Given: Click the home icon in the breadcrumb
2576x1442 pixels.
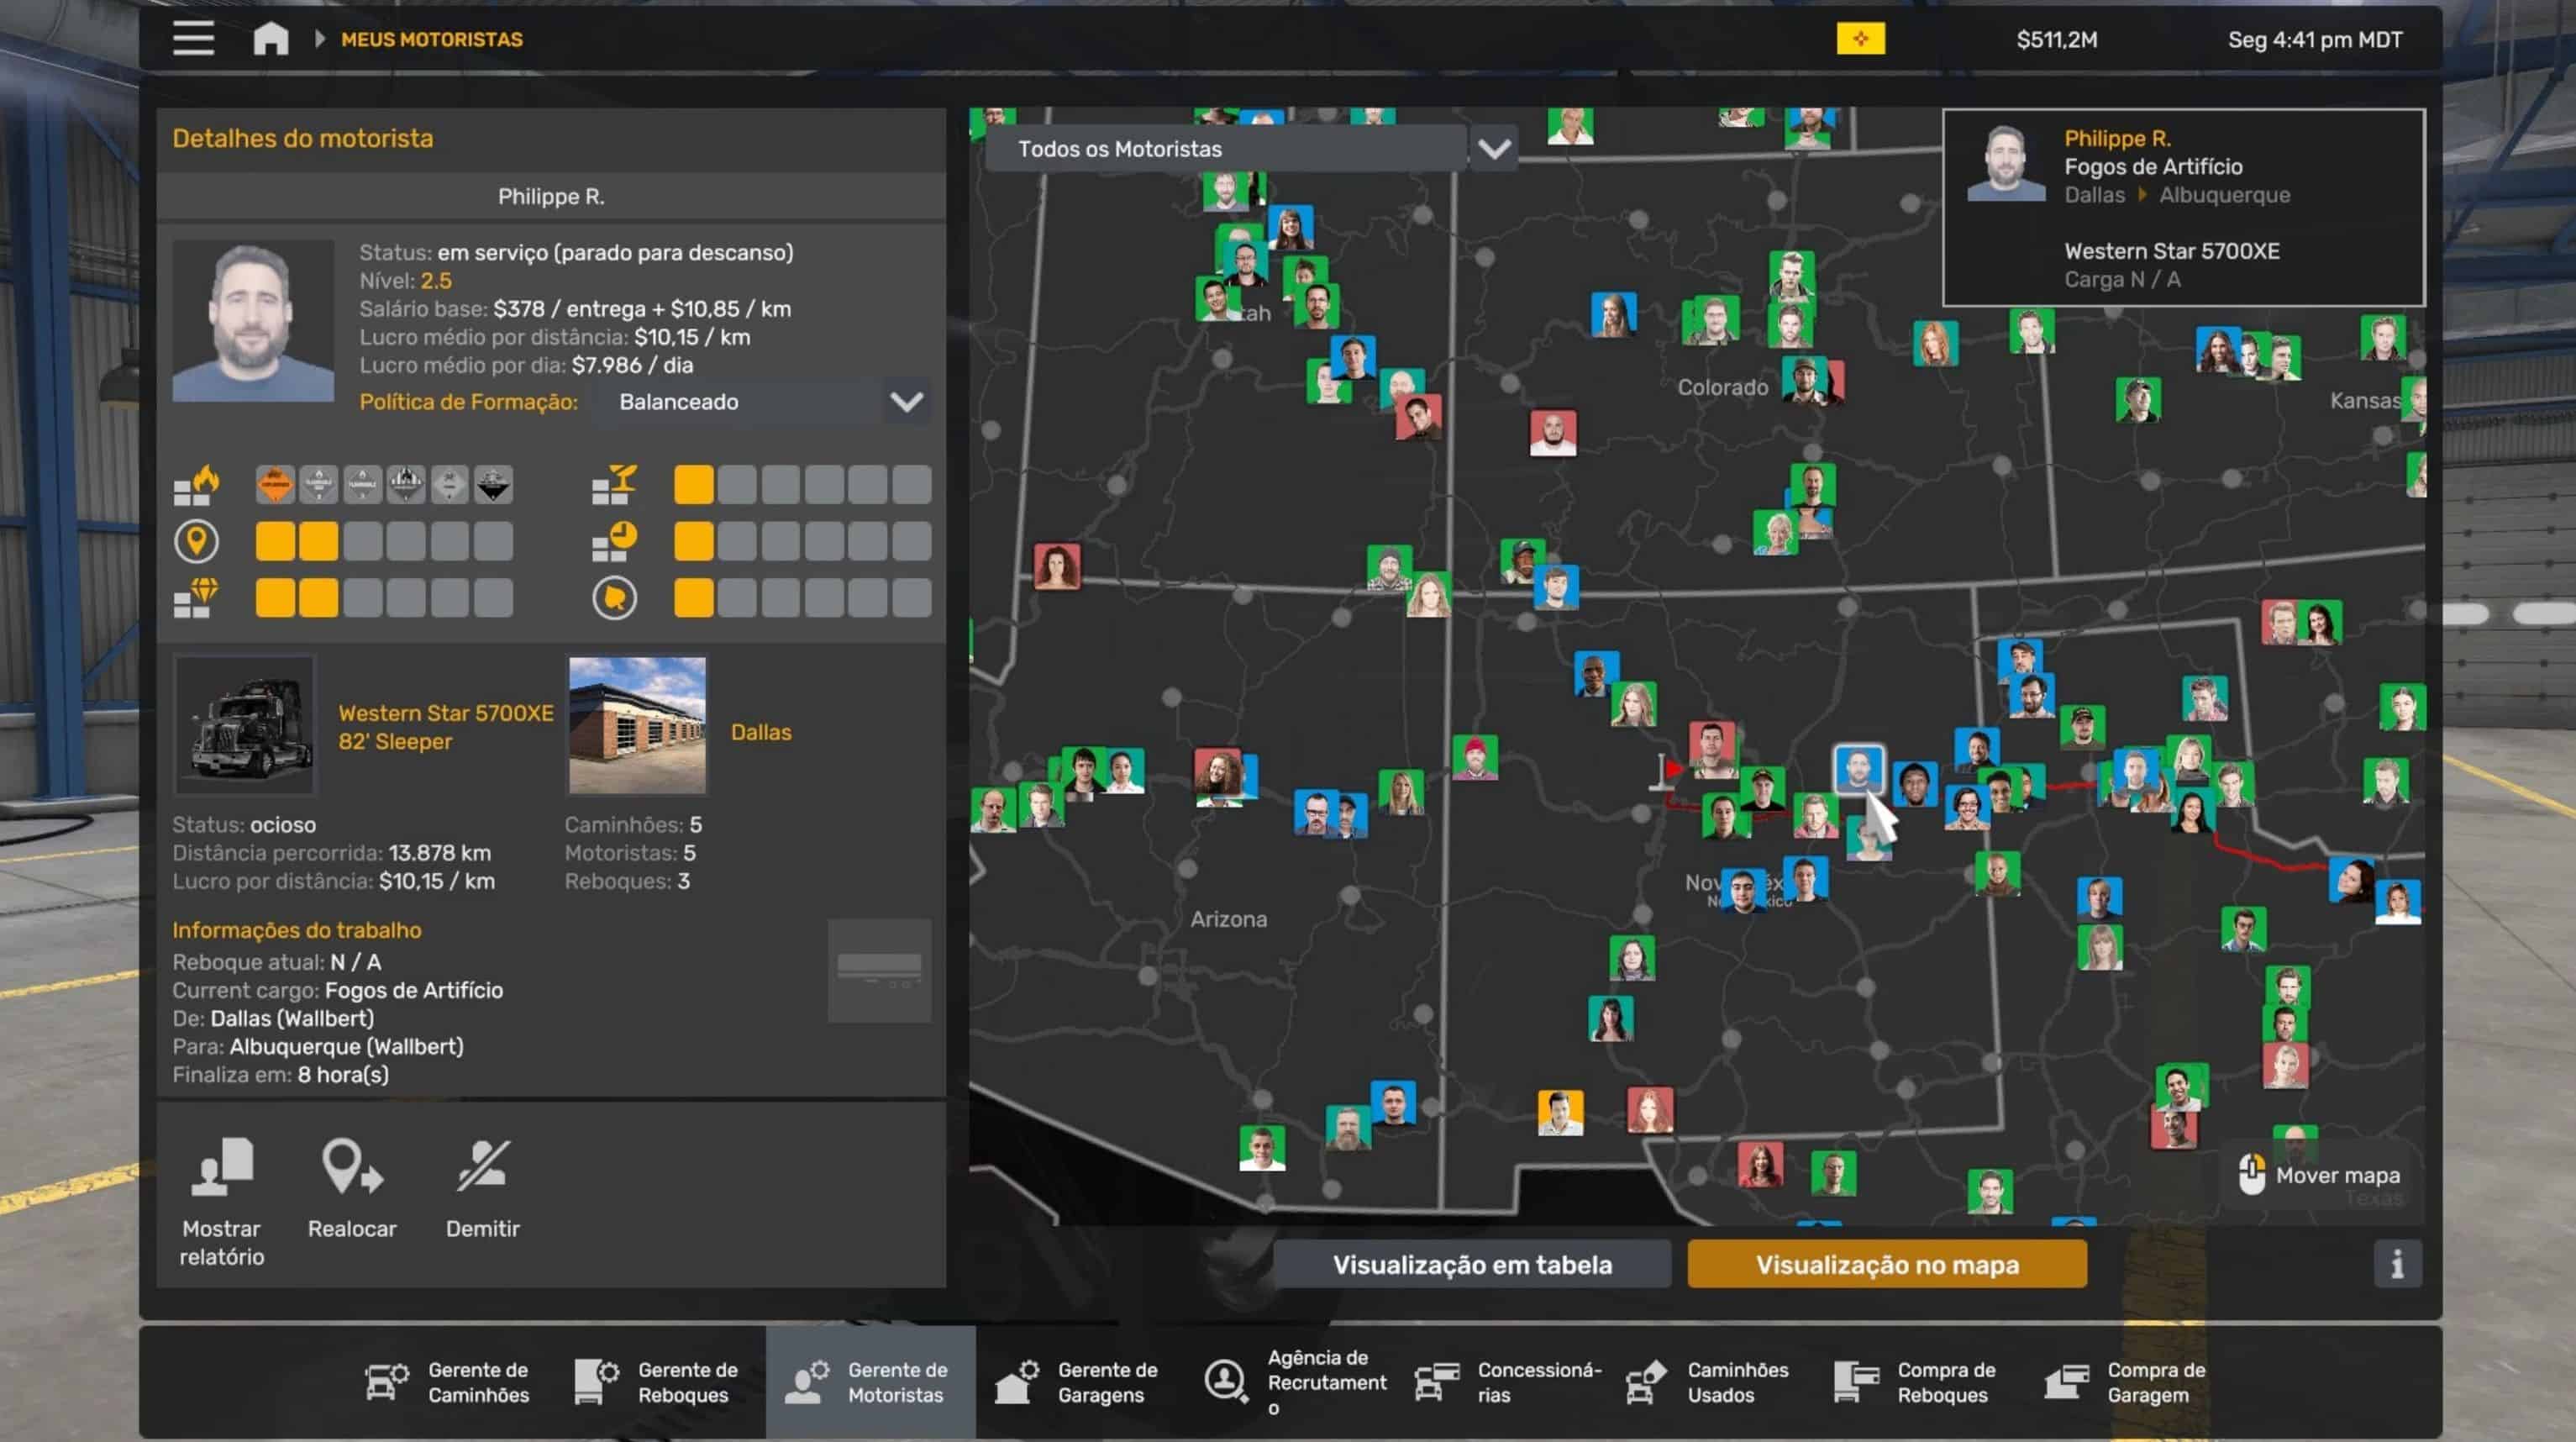Looking at the screenshot, I should coord(270,39).
